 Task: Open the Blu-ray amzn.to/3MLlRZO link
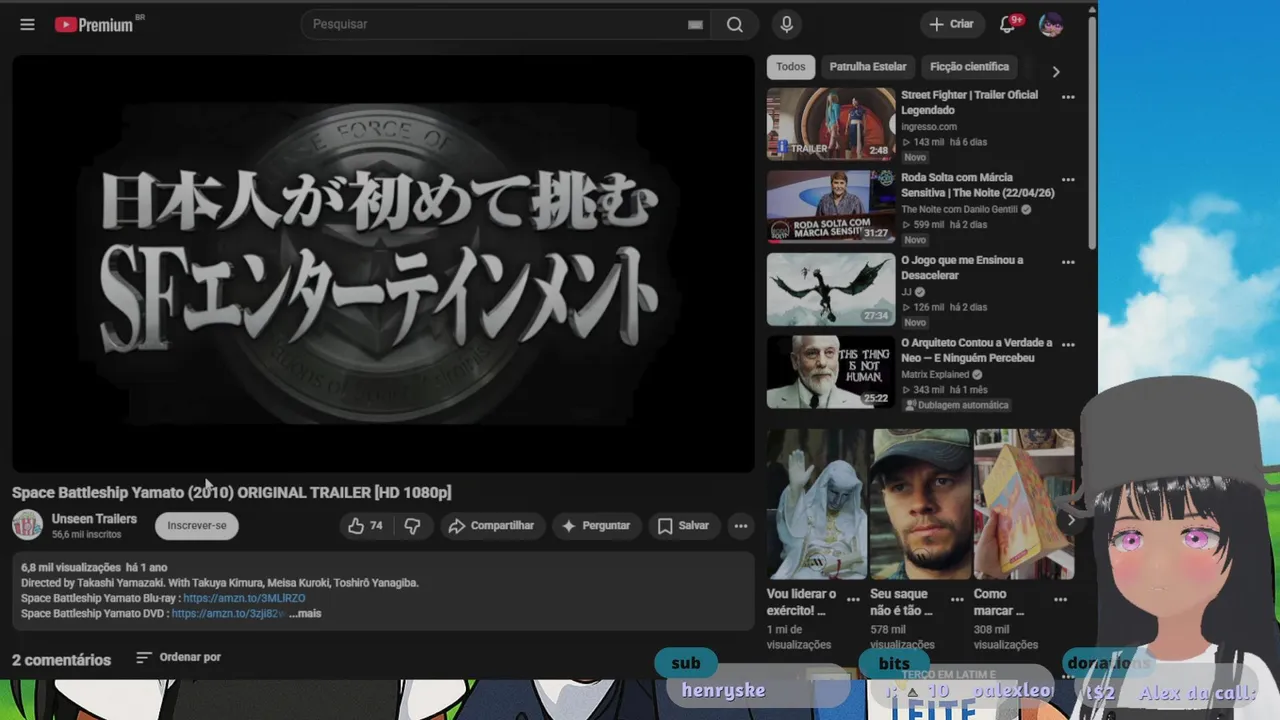click(244, 598)
